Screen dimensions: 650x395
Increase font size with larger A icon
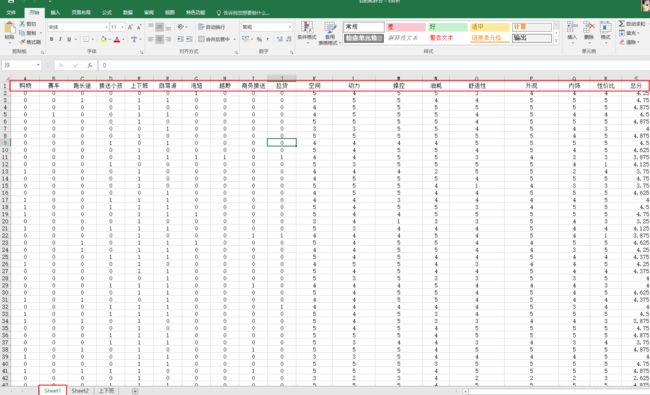(x=130, y=27)
